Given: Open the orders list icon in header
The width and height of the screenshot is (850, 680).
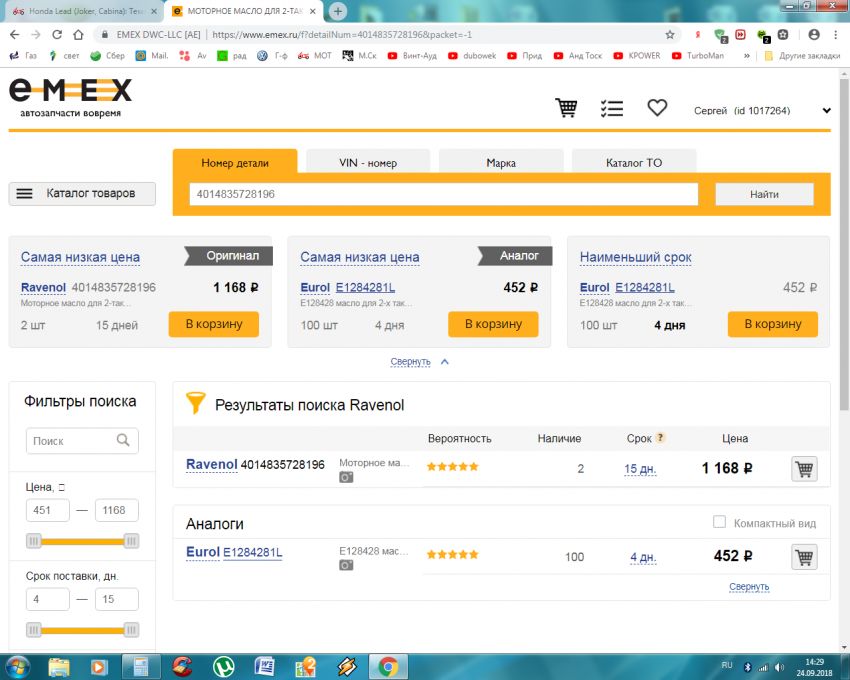Looking at the screenshot, I should tap(612, 108).
